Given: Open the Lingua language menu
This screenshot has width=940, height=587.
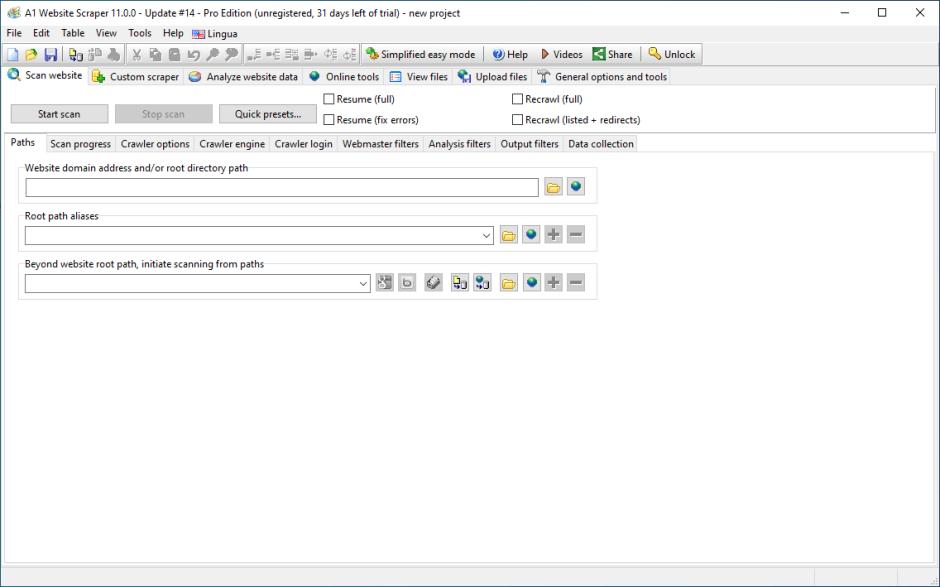Looking at the screenshot, I should [x=215, y=34].
